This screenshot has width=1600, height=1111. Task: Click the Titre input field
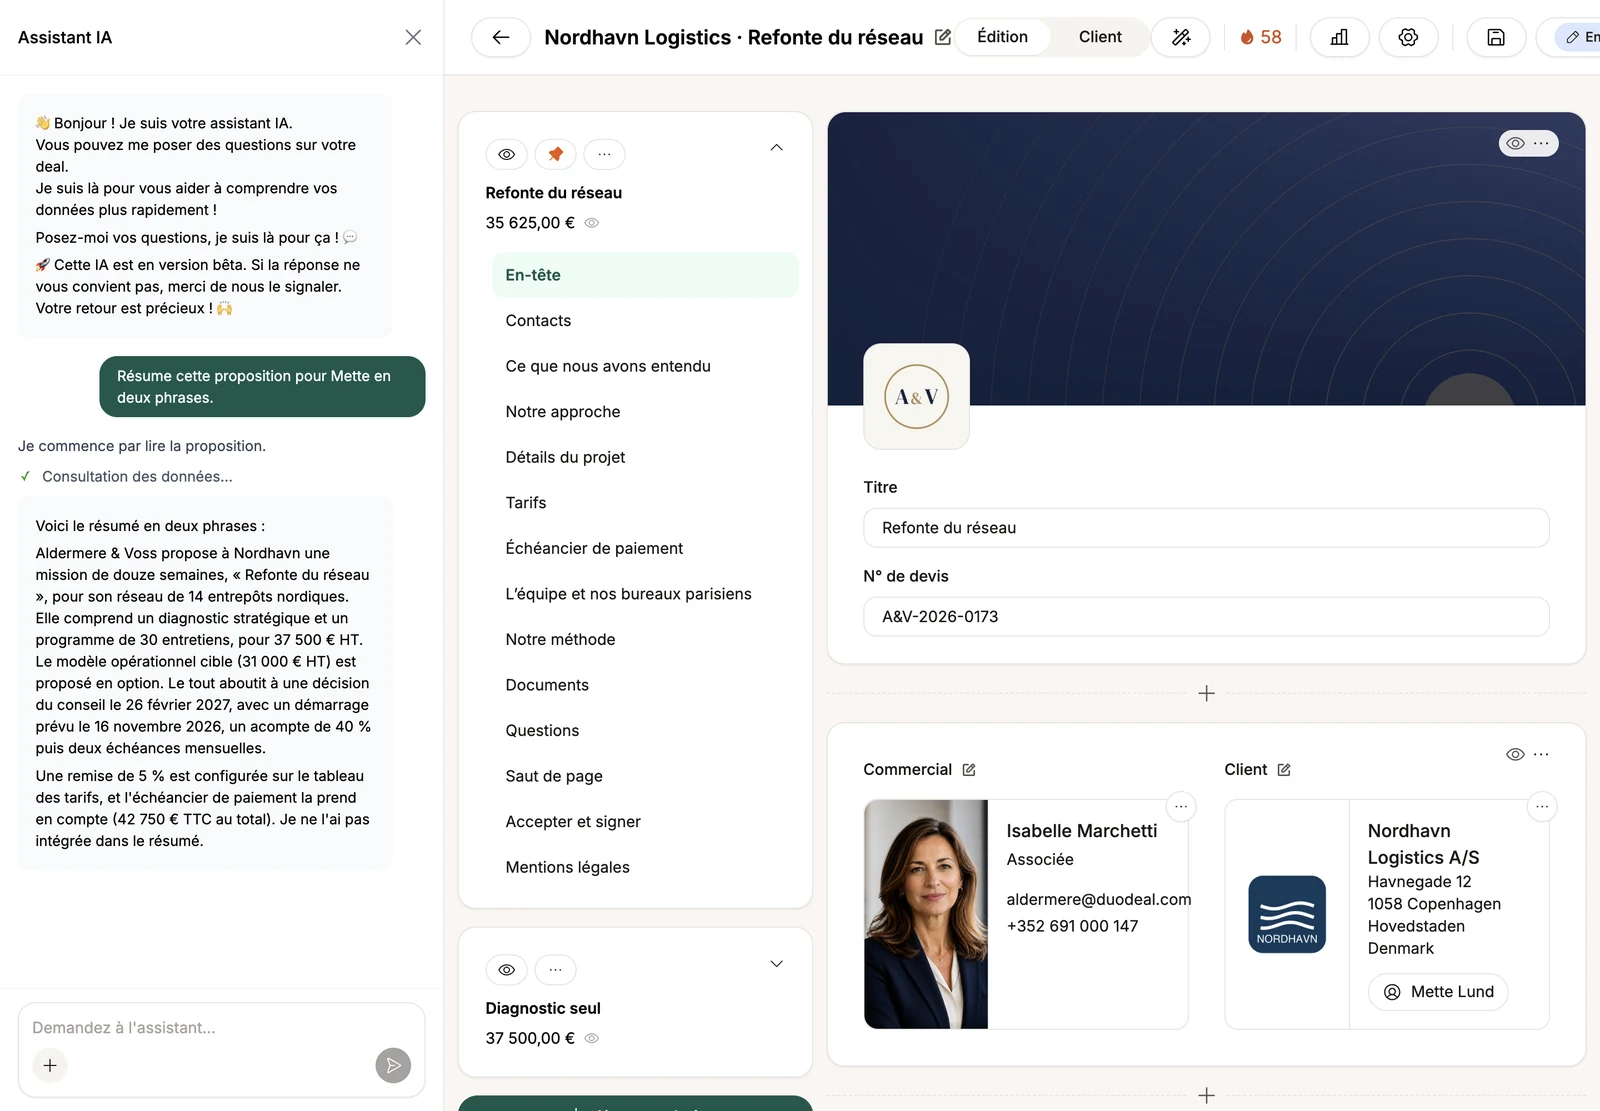1206,528
